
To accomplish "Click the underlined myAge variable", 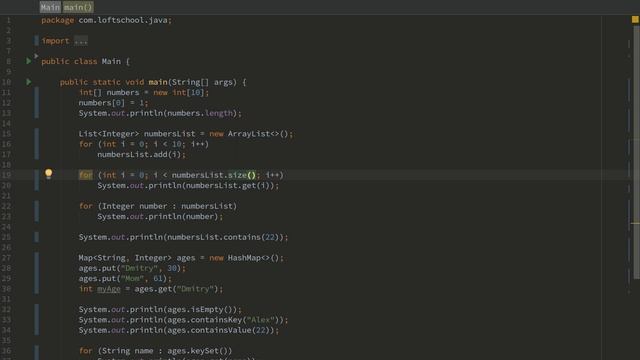I will coord(109,289).
